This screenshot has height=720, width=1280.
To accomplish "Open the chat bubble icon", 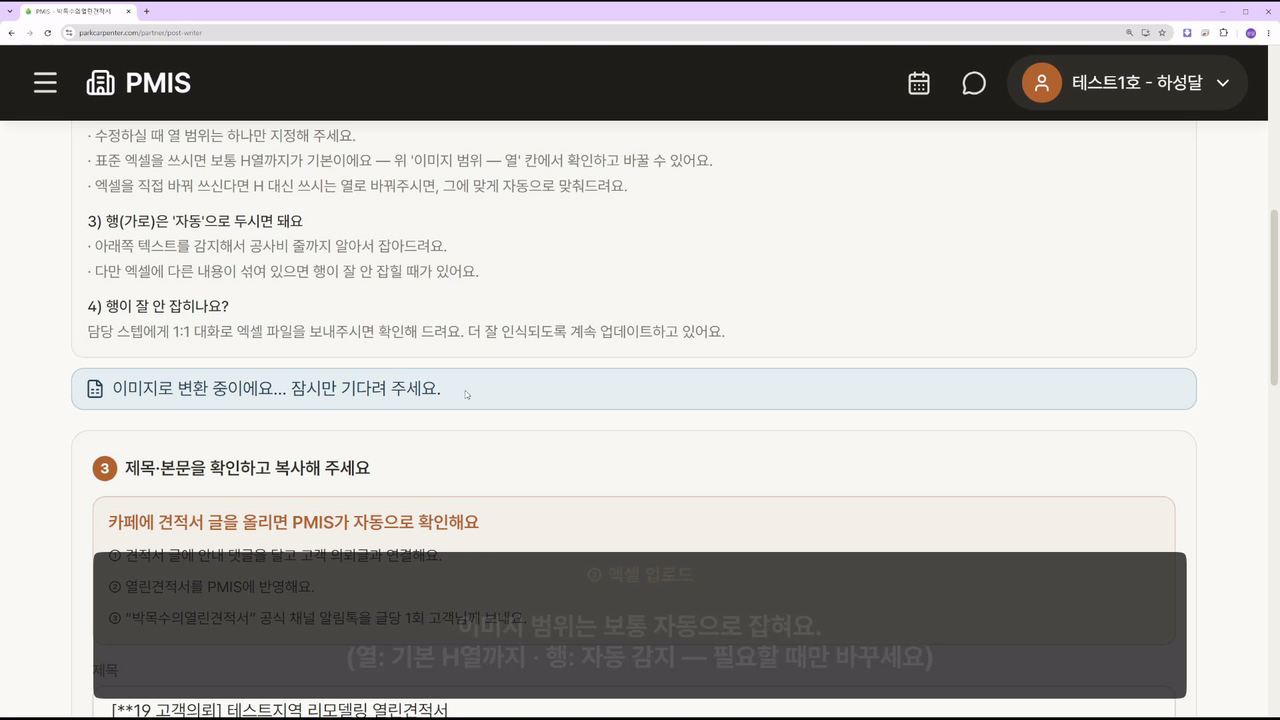I will 974,83.
